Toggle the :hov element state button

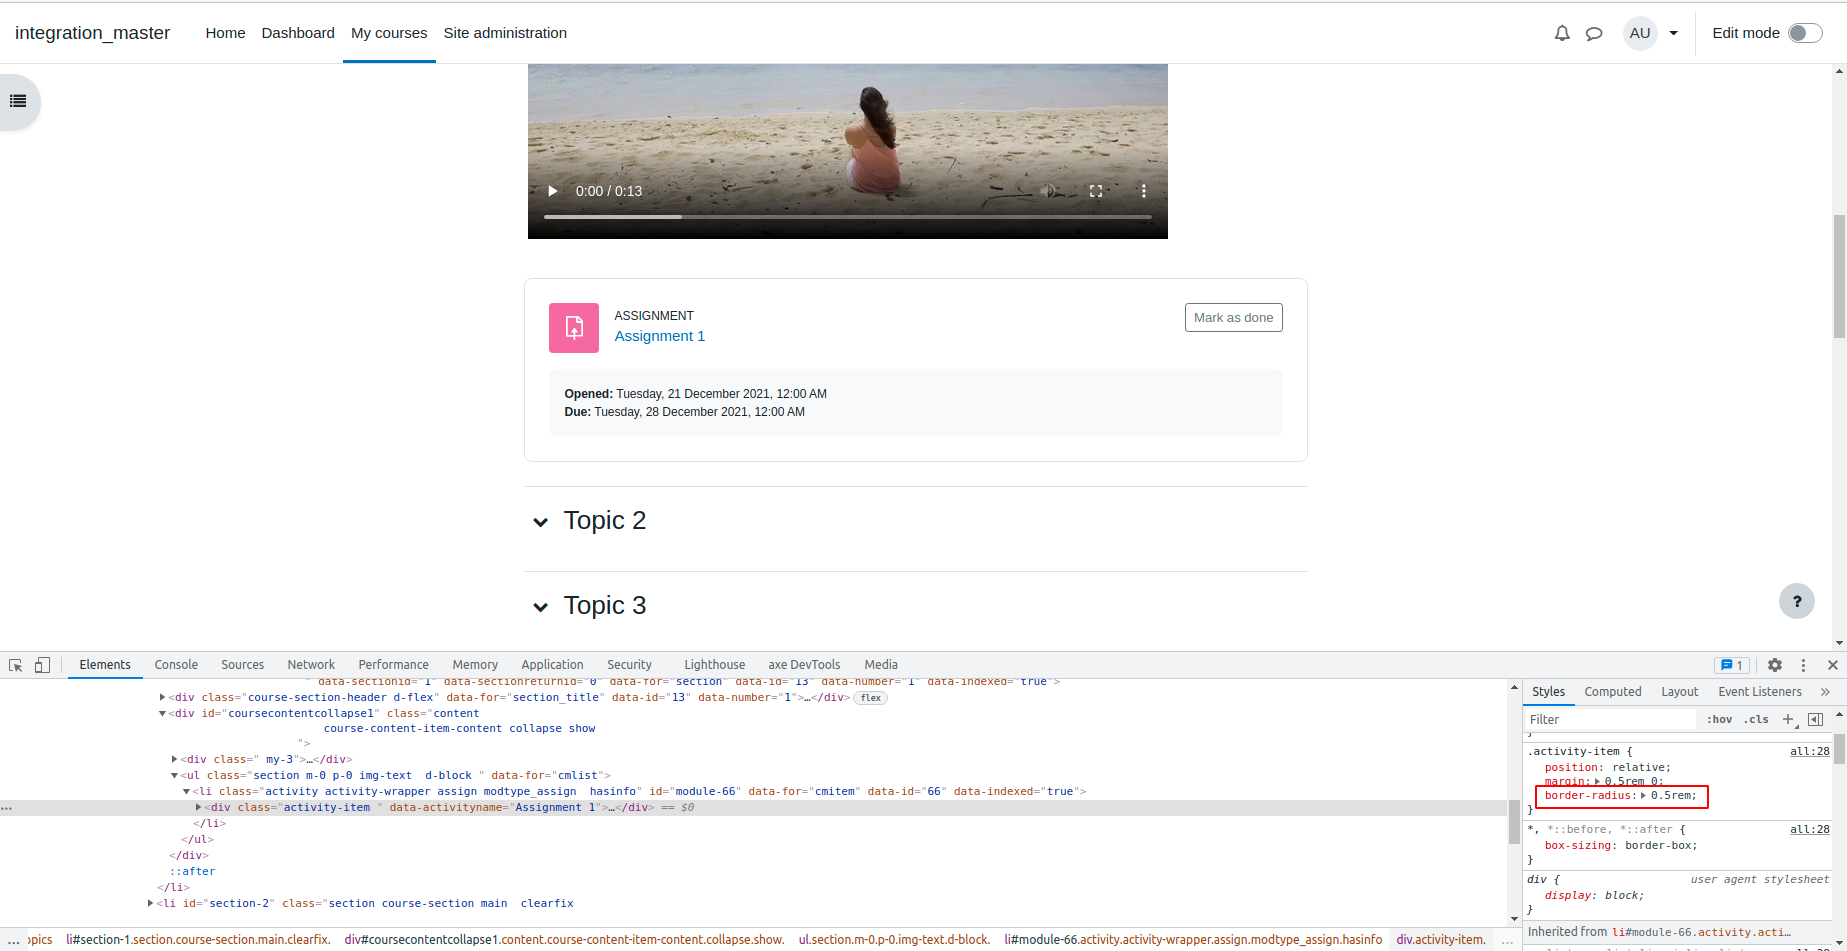click(1719, 719)
